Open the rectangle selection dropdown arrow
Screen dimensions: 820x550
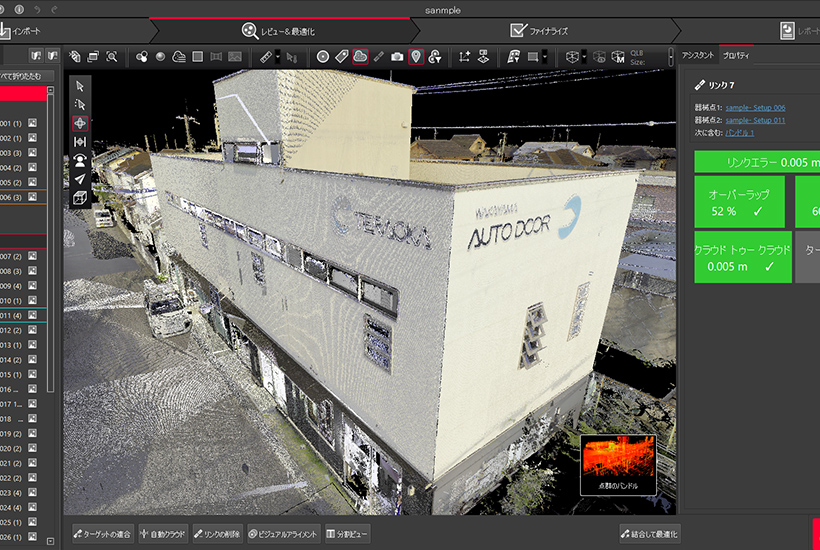pyautogui.click(x=545, y=56)
